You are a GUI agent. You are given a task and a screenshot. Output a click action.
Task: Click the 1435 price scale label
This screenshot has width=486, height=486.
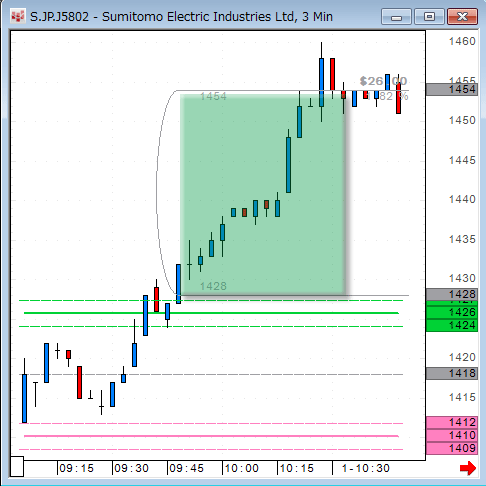[x=462, y=239]
